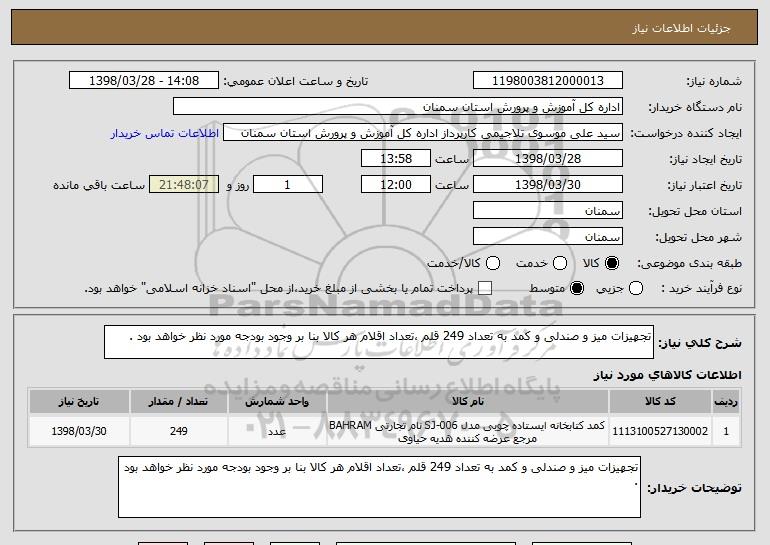Click the استان محل تحویل field
Screen dimensions: 770x545
(548, 211)
